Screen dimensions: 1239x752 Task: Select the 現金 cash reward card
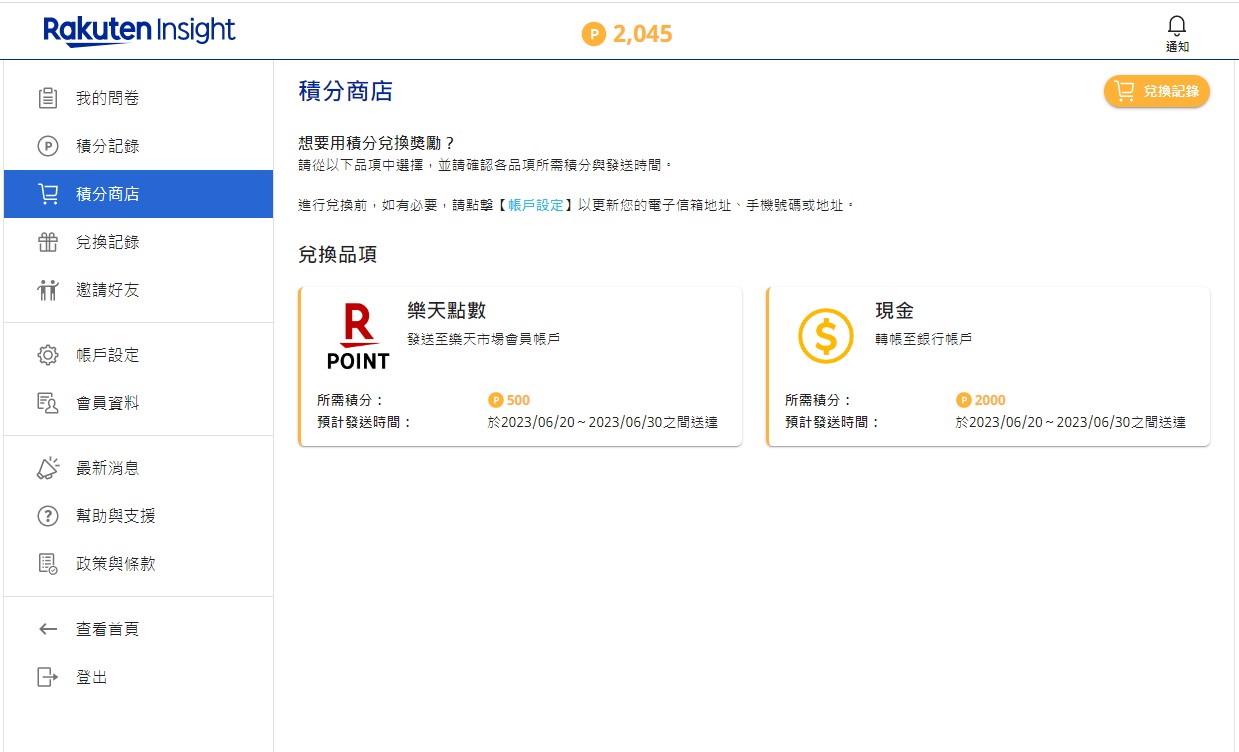pos(988,367)
